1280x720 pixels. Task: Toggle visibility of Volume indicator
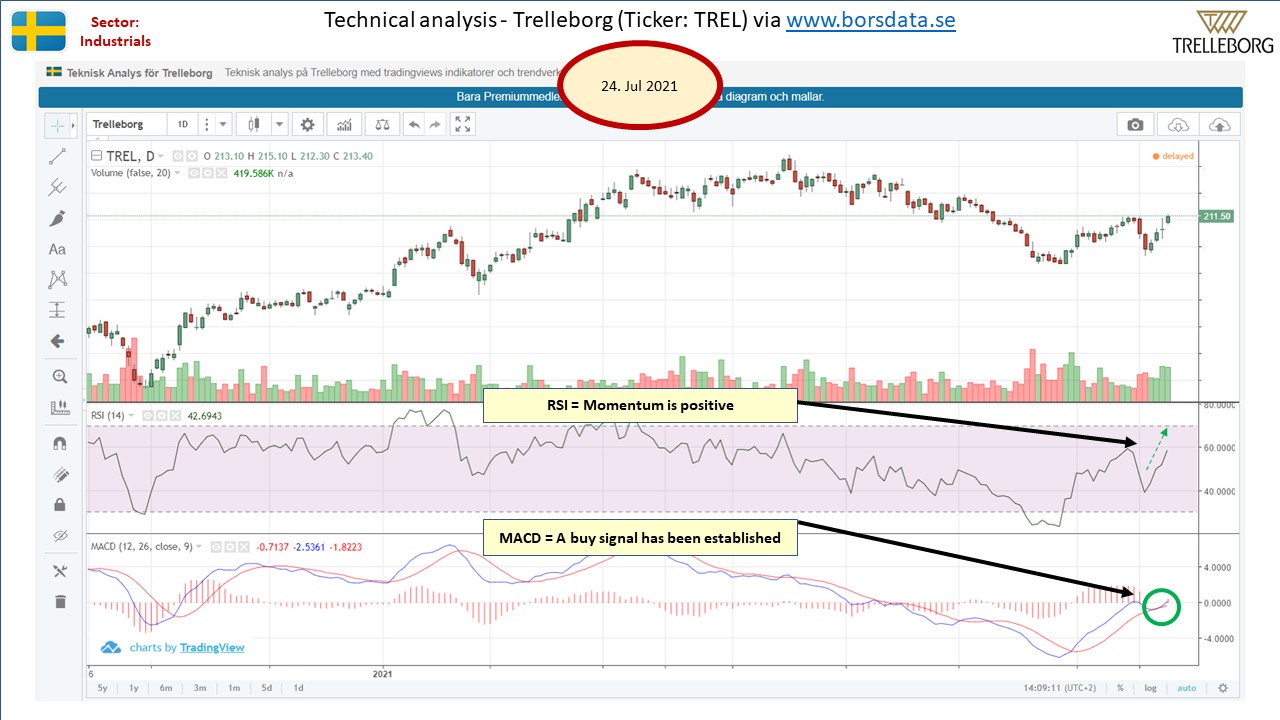click(193, 173)
